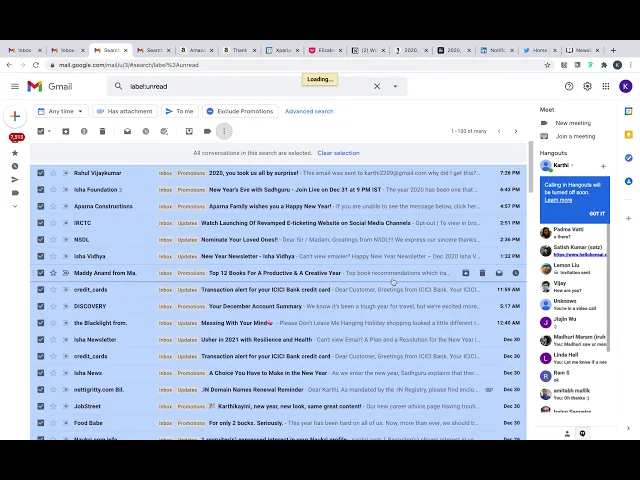Uncheck the NSDL email checkbox
This screenshot has width=640, height=480.
[41, 240]
